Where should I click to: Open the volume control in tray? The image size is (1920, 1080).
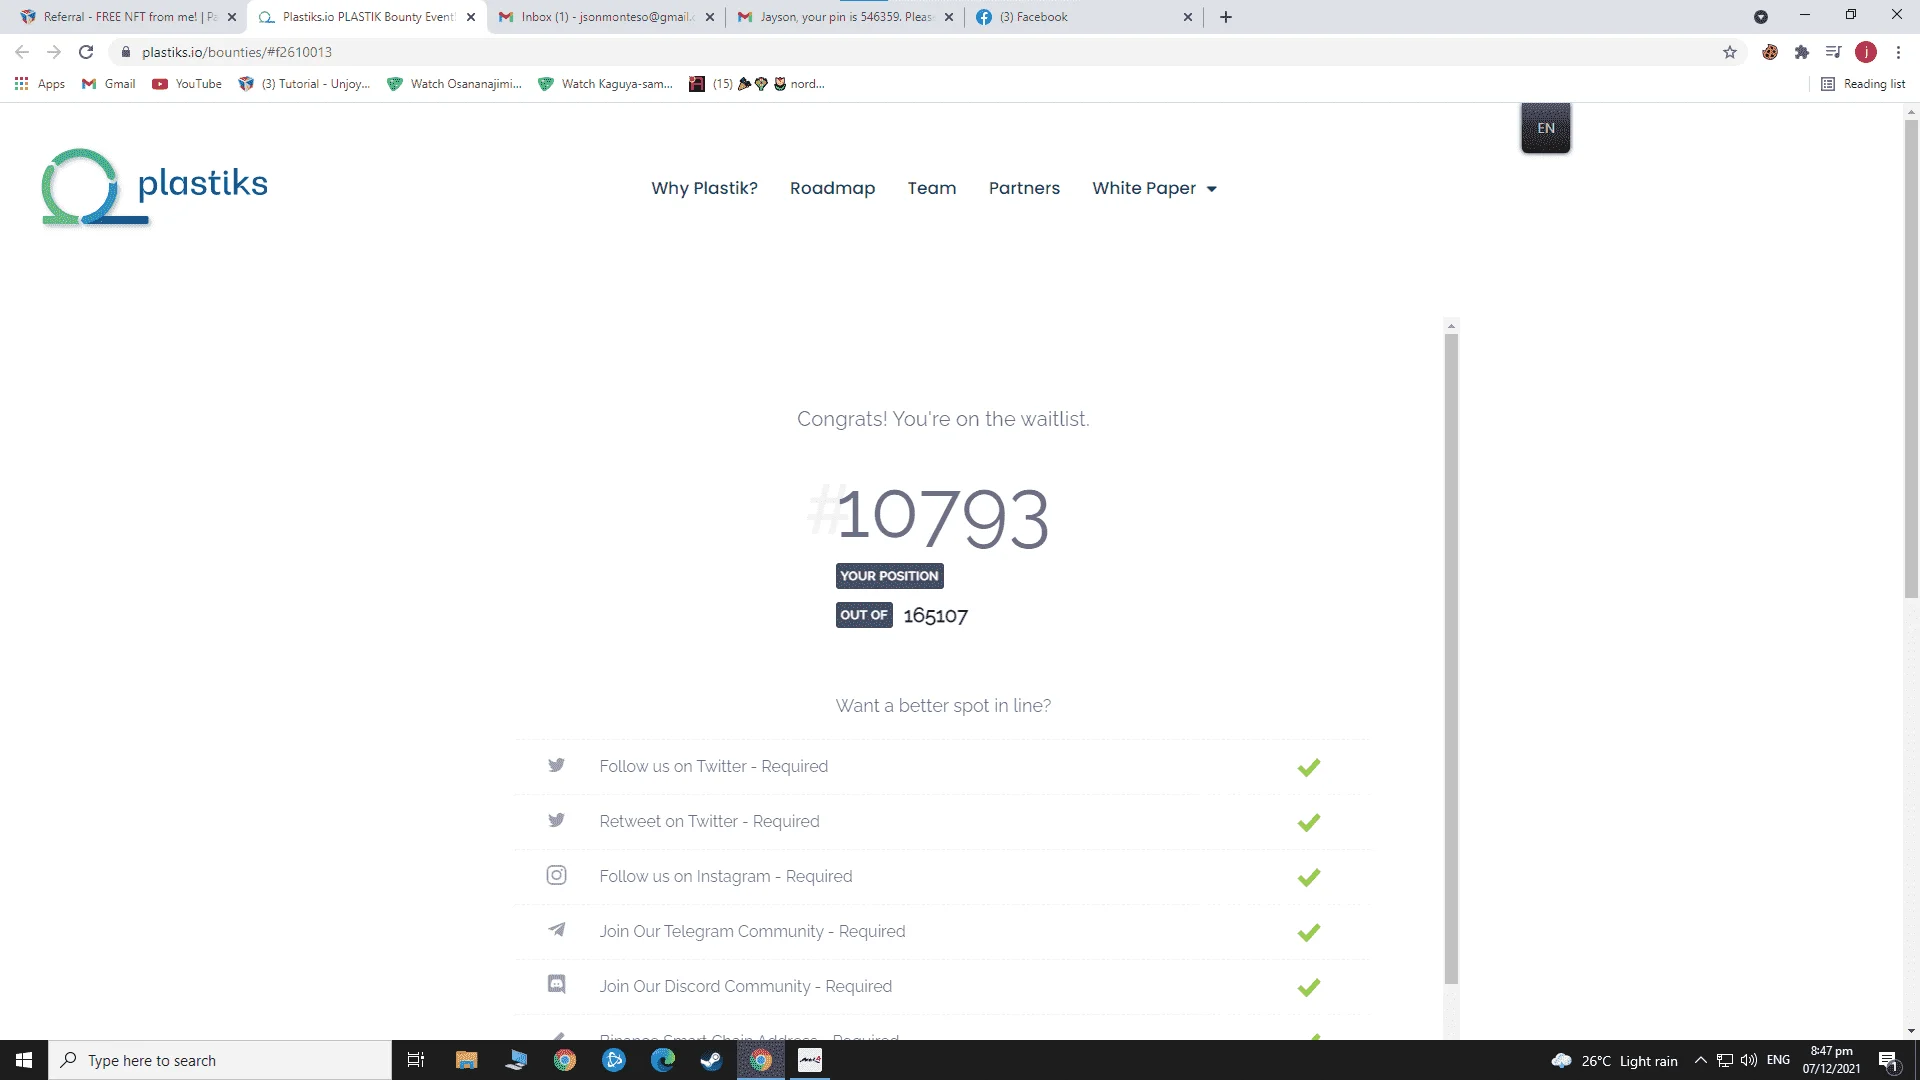(1749, 1060)
